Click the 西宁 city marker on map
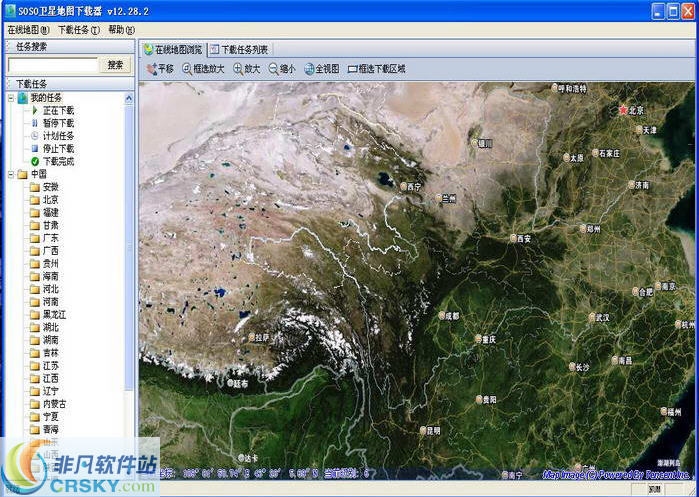The image size is (699, 497). coord(403,186)
